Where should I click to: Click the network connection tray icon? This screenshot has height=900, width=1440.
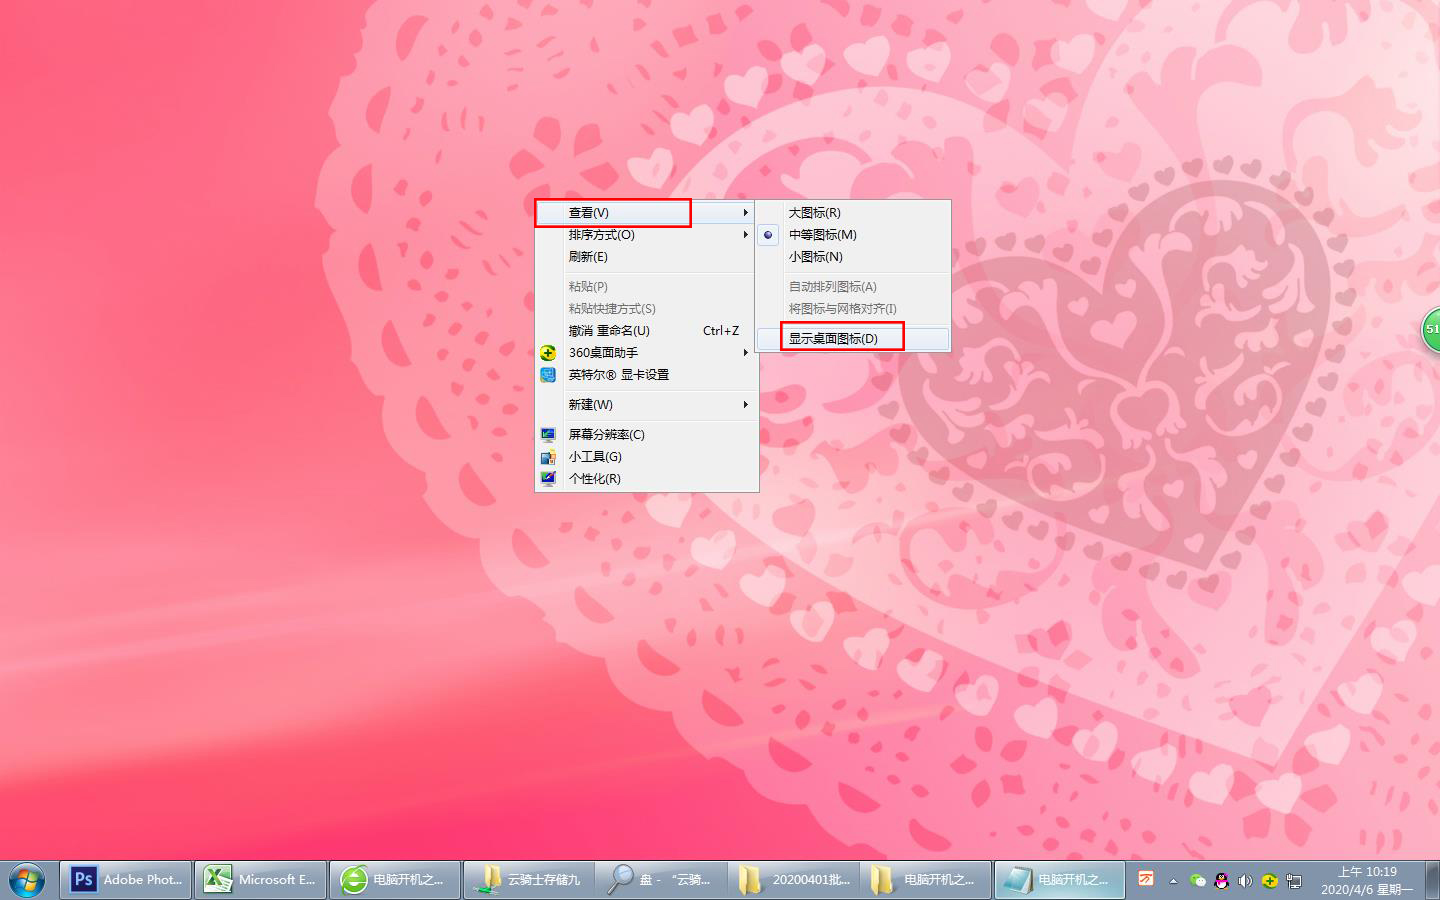pyautogui.click(x=1293, y=881)
